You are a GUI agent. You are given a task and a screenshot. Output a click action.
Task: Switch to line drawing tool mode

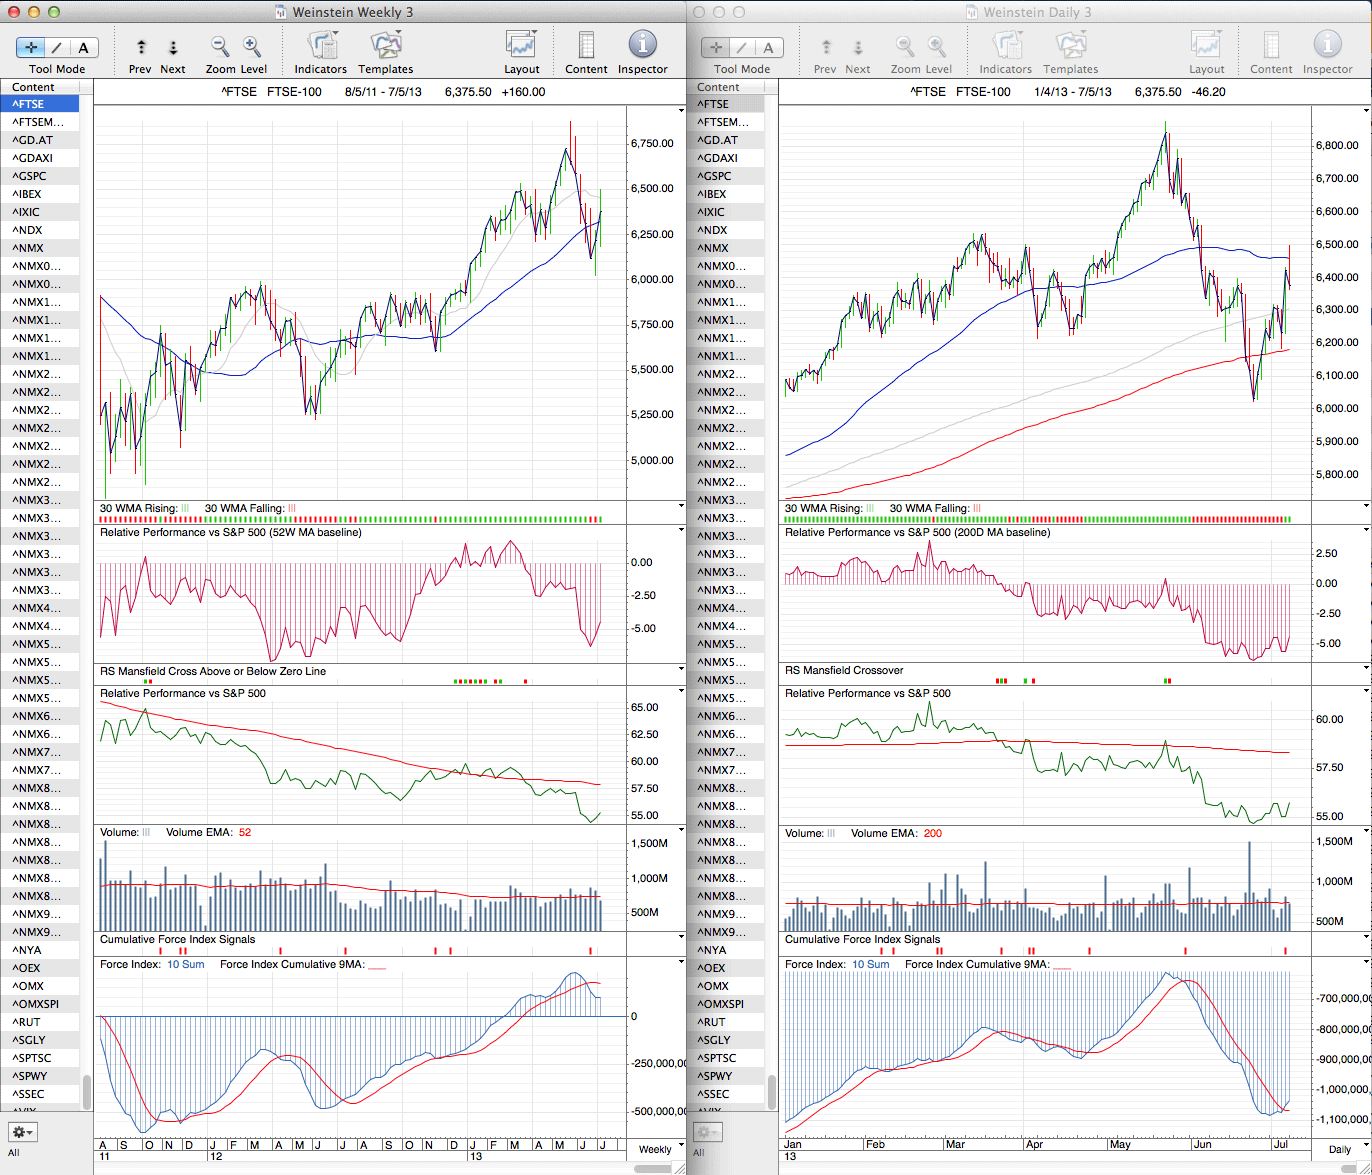pyautogui.click(x=58, y=47)
